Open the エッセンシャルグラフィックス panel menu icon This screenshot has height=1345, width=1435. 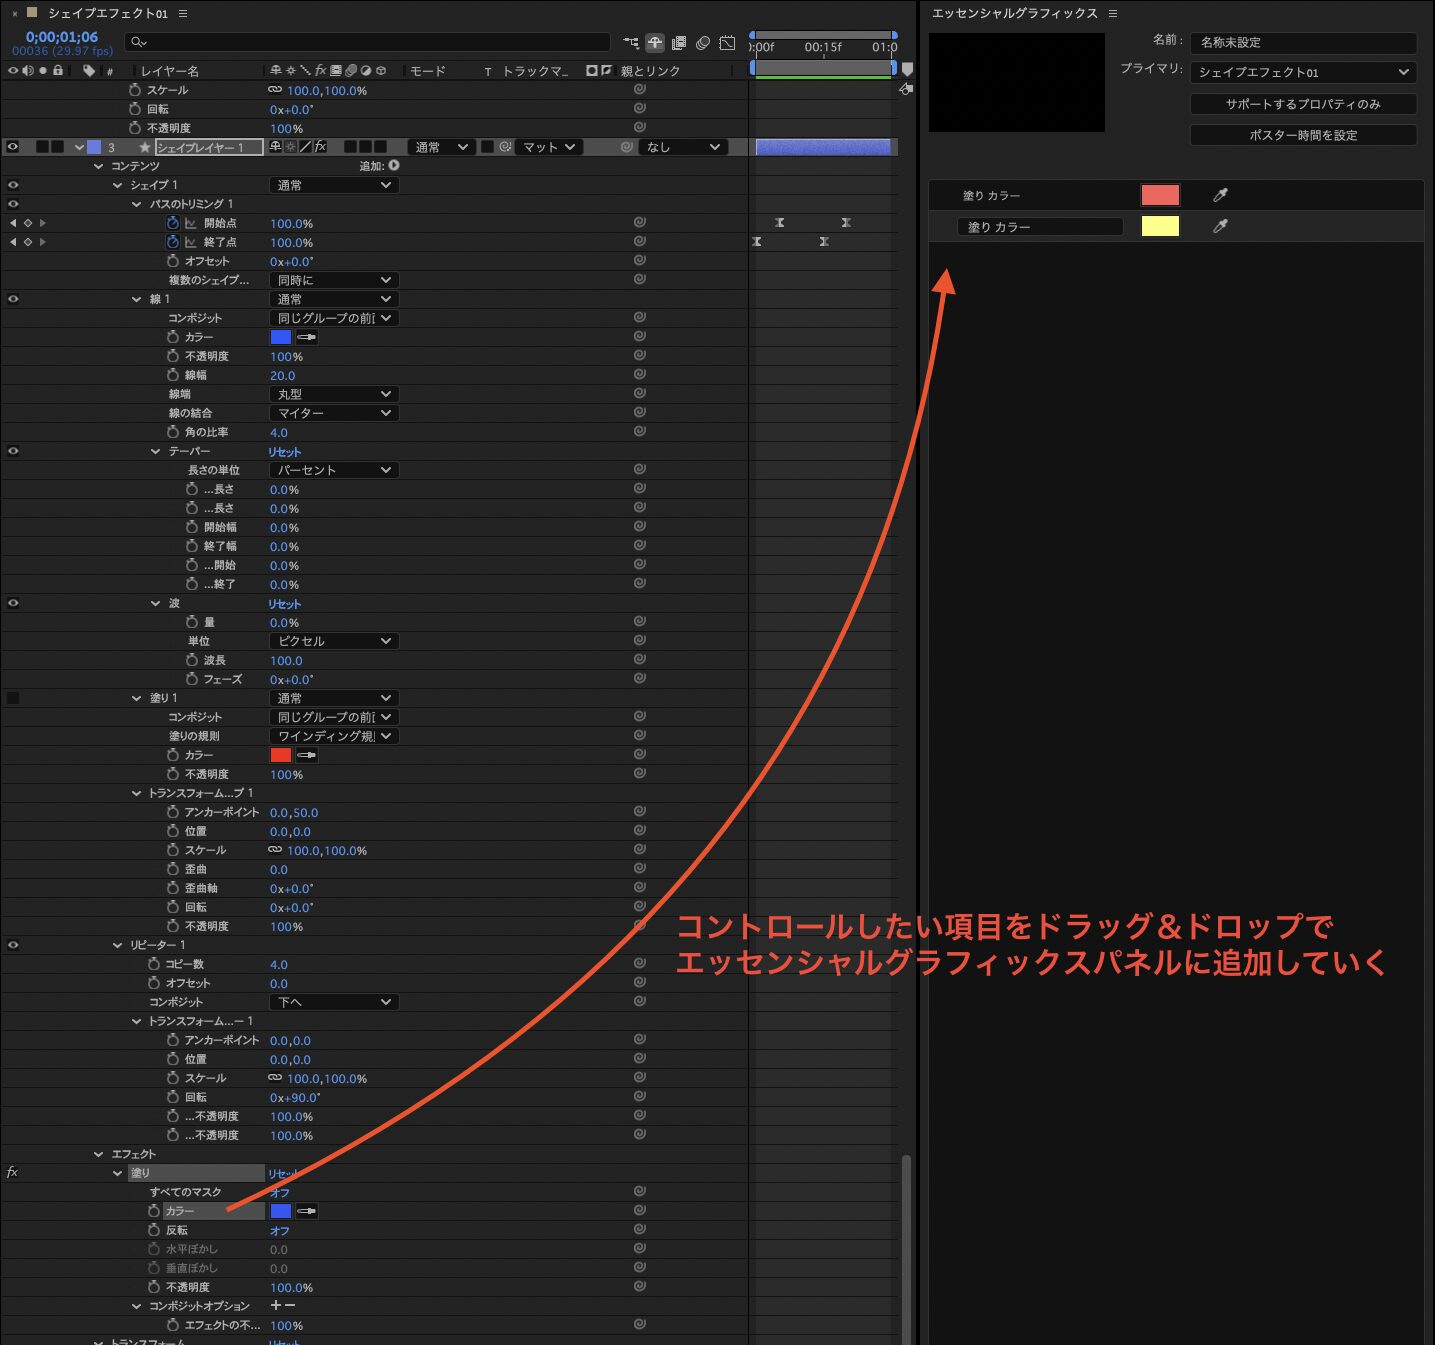click(1113, 13)
